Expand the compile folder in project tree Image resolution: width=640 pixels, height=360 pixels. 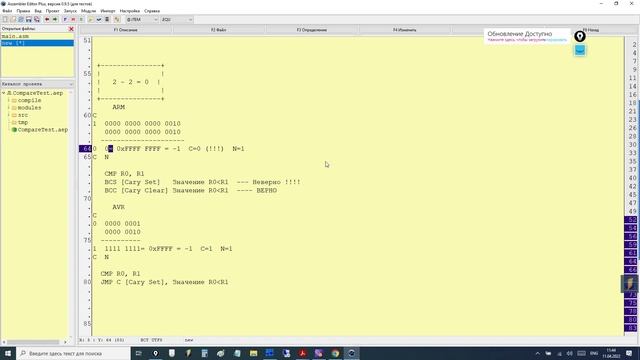(9, 100)
